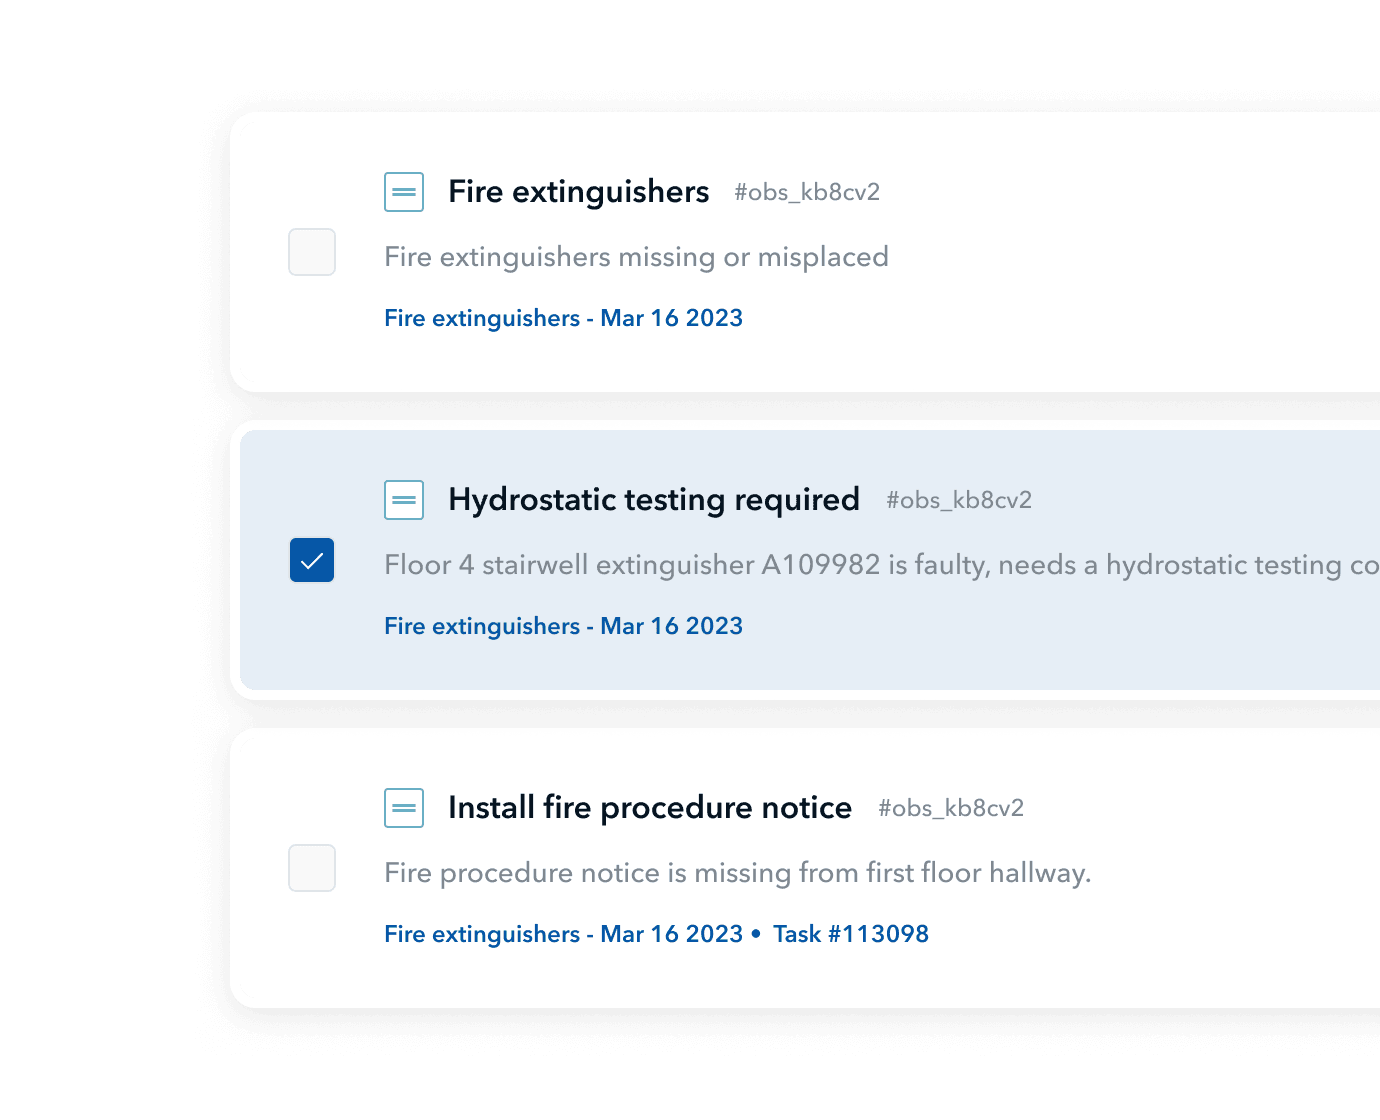The height and width of the screenshot is (1120, 1380).
Task: Click the 'Fire extinguishers missing or misplaced' description
Action: click(636, 257)
